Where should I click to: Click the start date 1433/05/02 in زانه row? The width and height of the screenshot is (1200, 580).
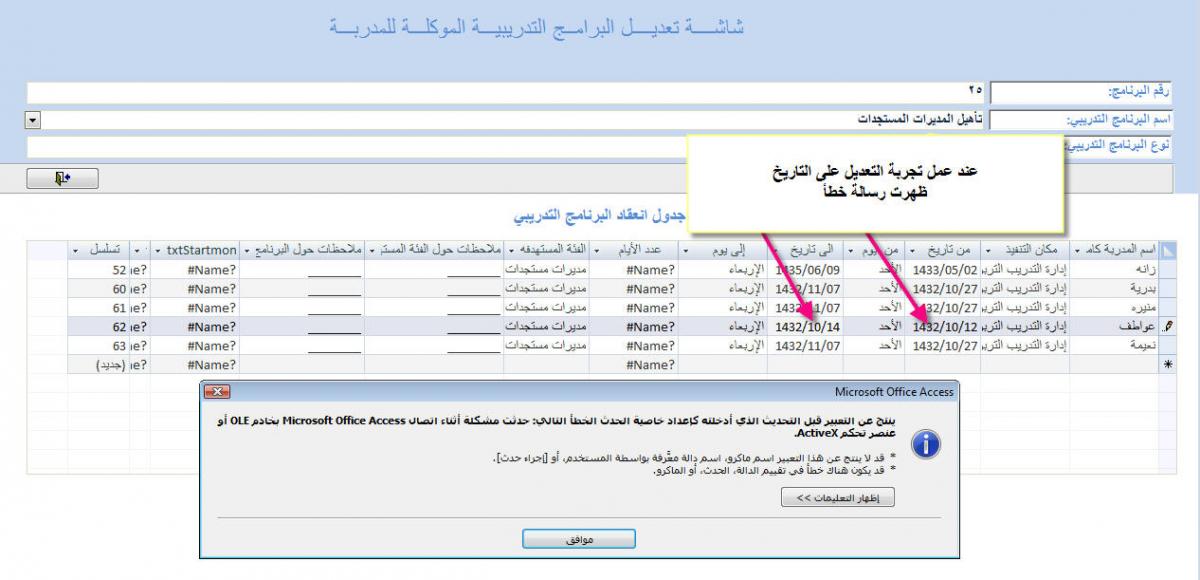point(945,269)
